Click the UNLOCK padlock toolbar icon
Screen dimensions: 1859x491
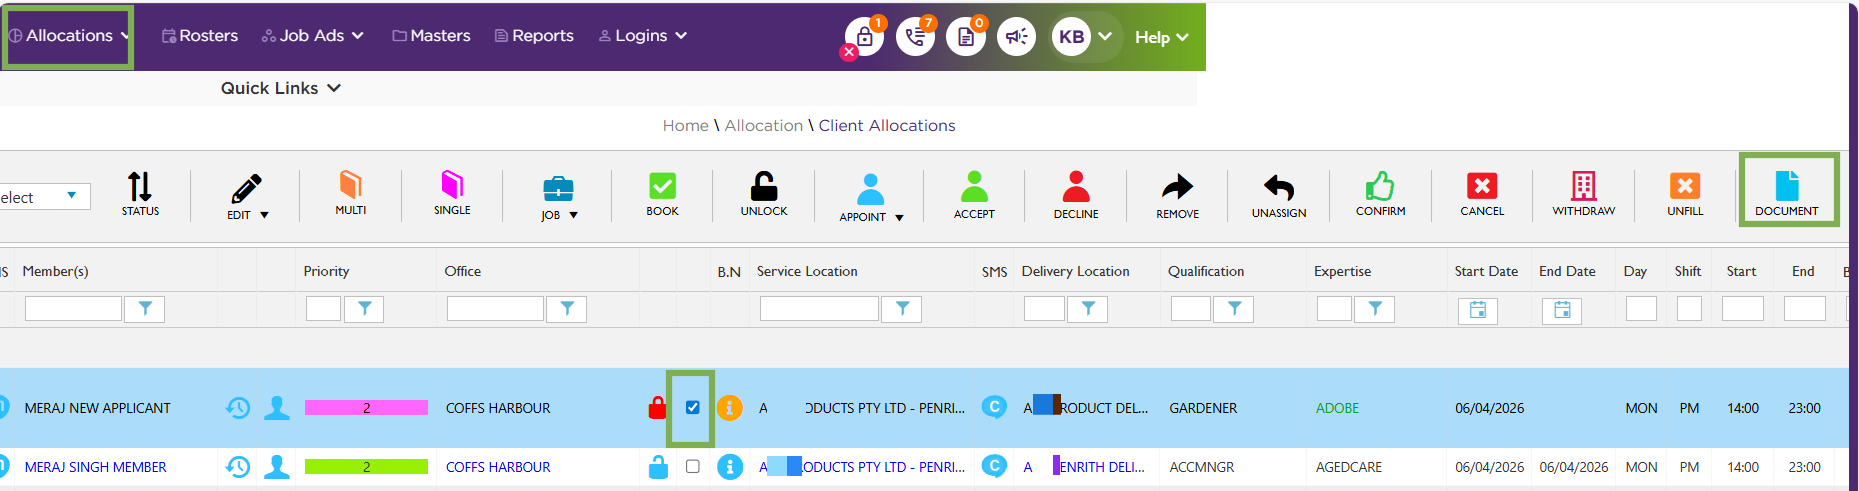click(764, 187)
